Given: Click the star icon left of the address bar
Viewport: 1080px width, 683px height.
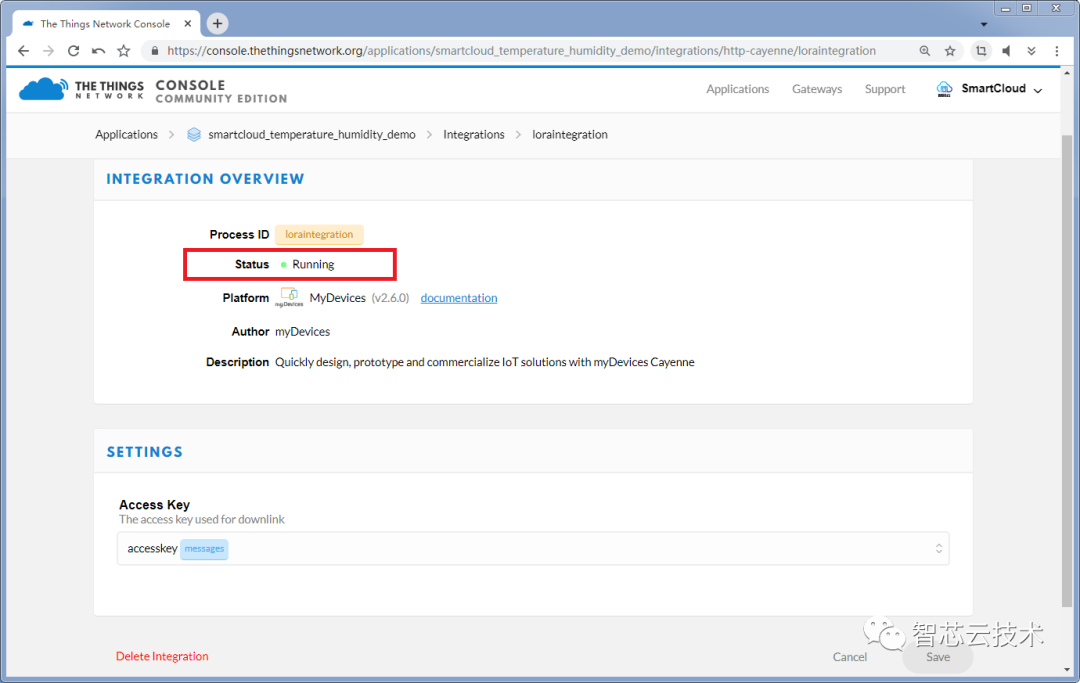Looking at the screenshot, I should [x=123, y=50].
